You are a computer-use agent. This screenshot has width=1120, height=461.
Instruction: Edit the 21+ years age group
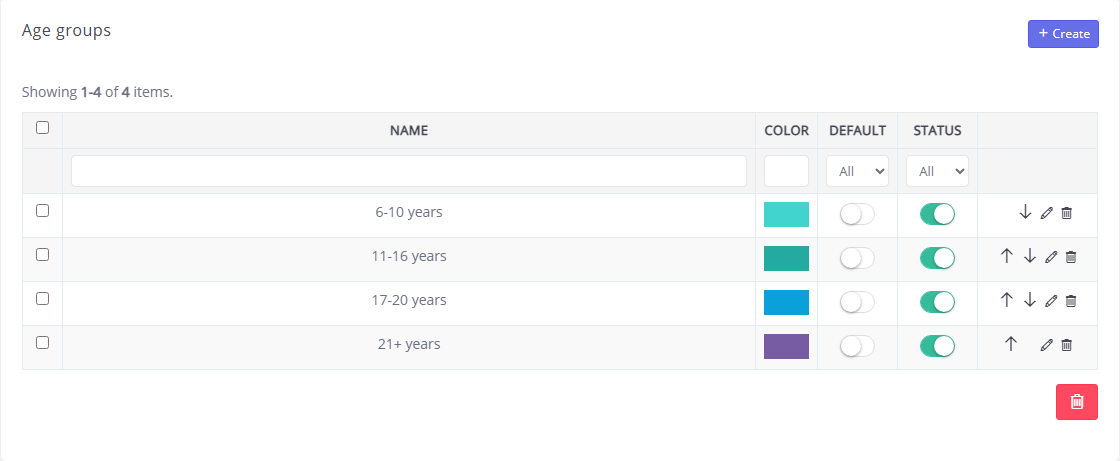click(x=1046, y=346)
